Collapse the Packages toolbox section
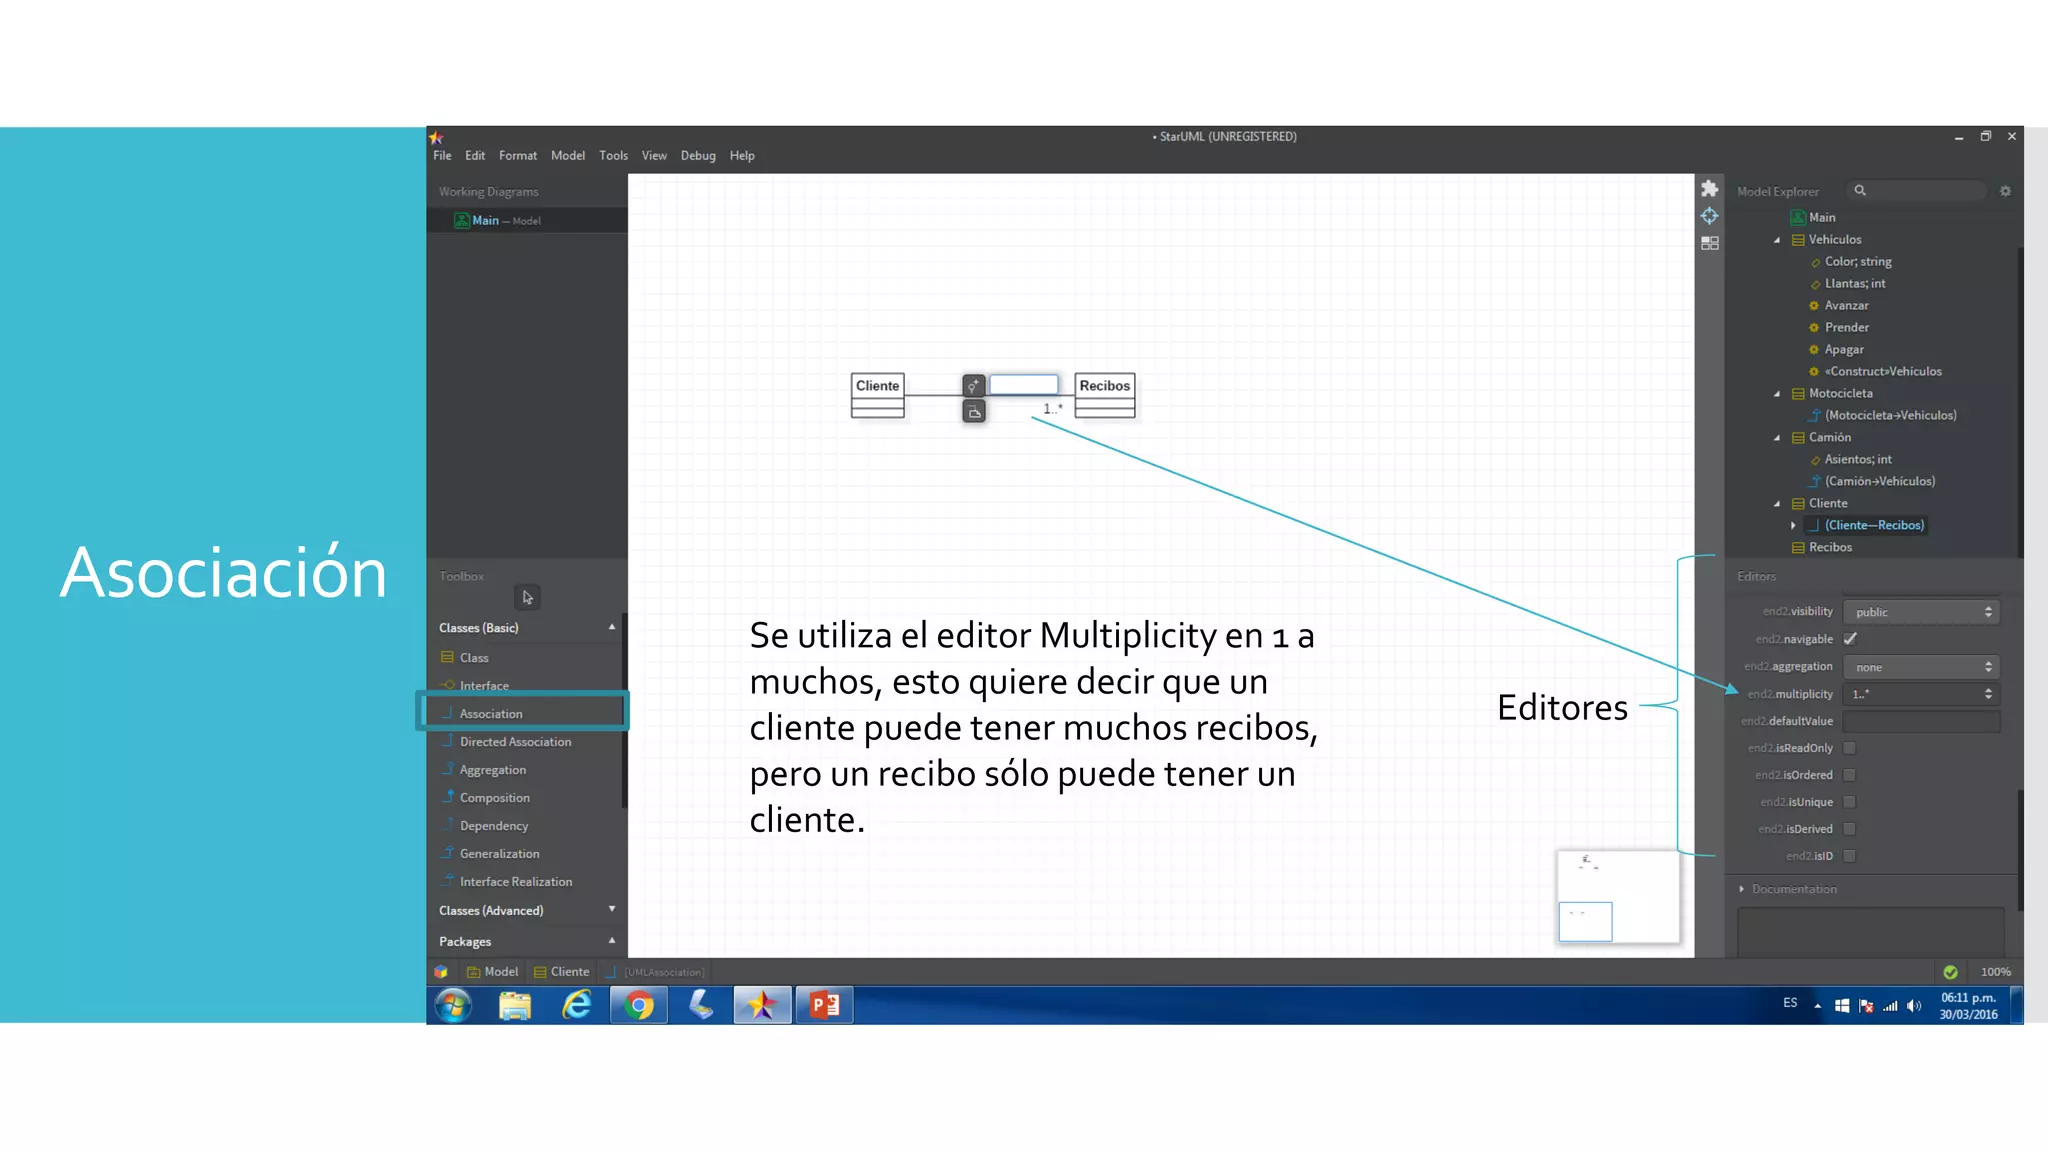The image size is (2048, 1152). 612,941
